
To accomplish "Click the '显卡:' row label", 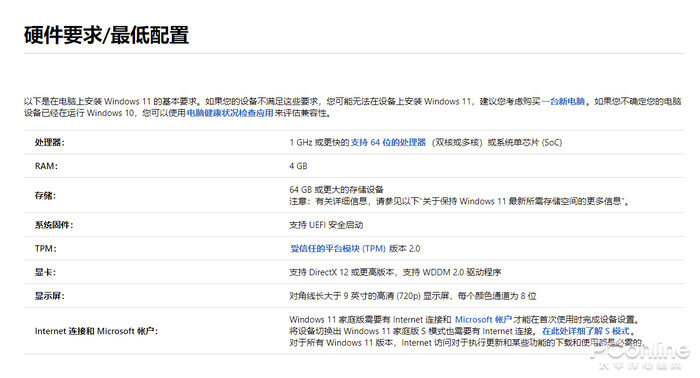I will pos(46,272).
